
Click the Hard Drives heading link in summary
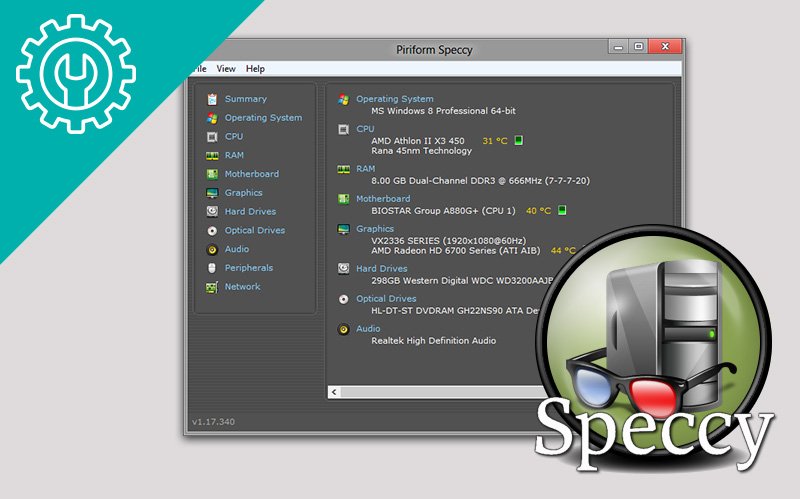382,269
